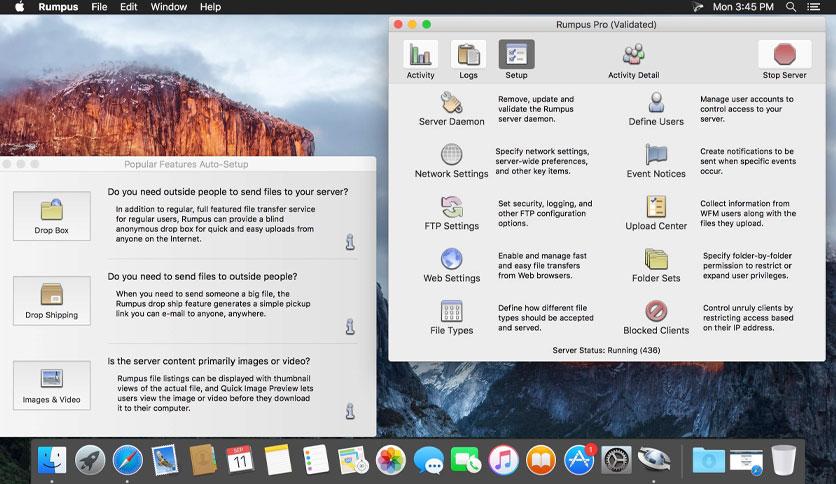Image resolution: width=836 pixels, height=484 pixels.
Task: Click the menu bar clock Mon 3:45 PM
Action: point(743,7)
